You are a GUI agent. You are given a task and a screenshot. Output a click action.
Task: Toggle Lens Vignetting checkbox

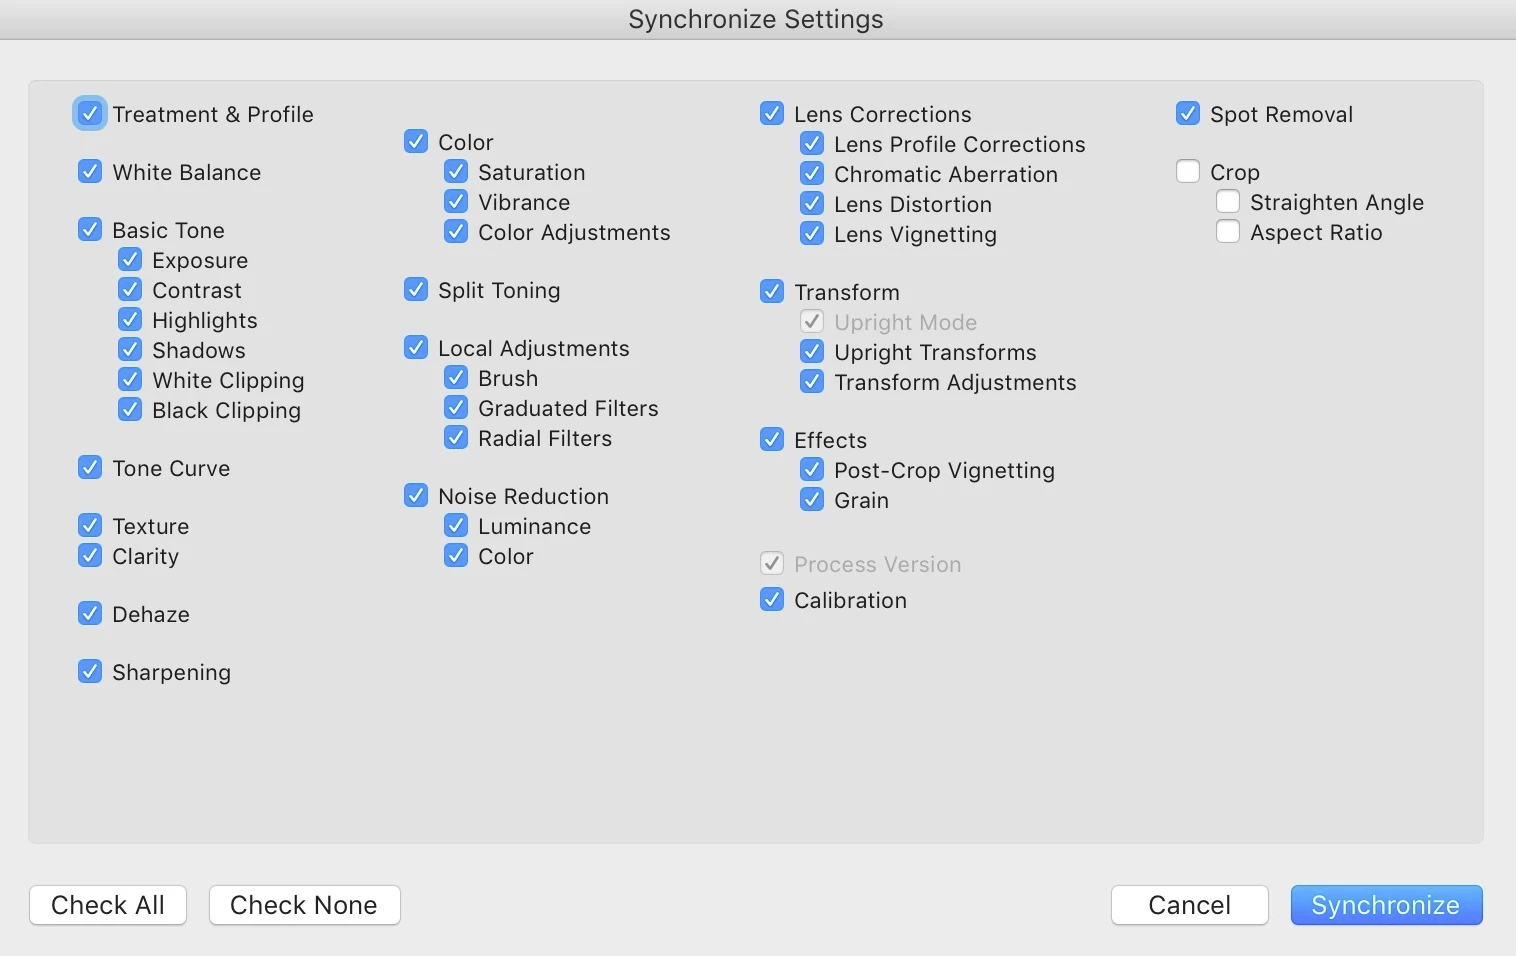pos(812,234)
